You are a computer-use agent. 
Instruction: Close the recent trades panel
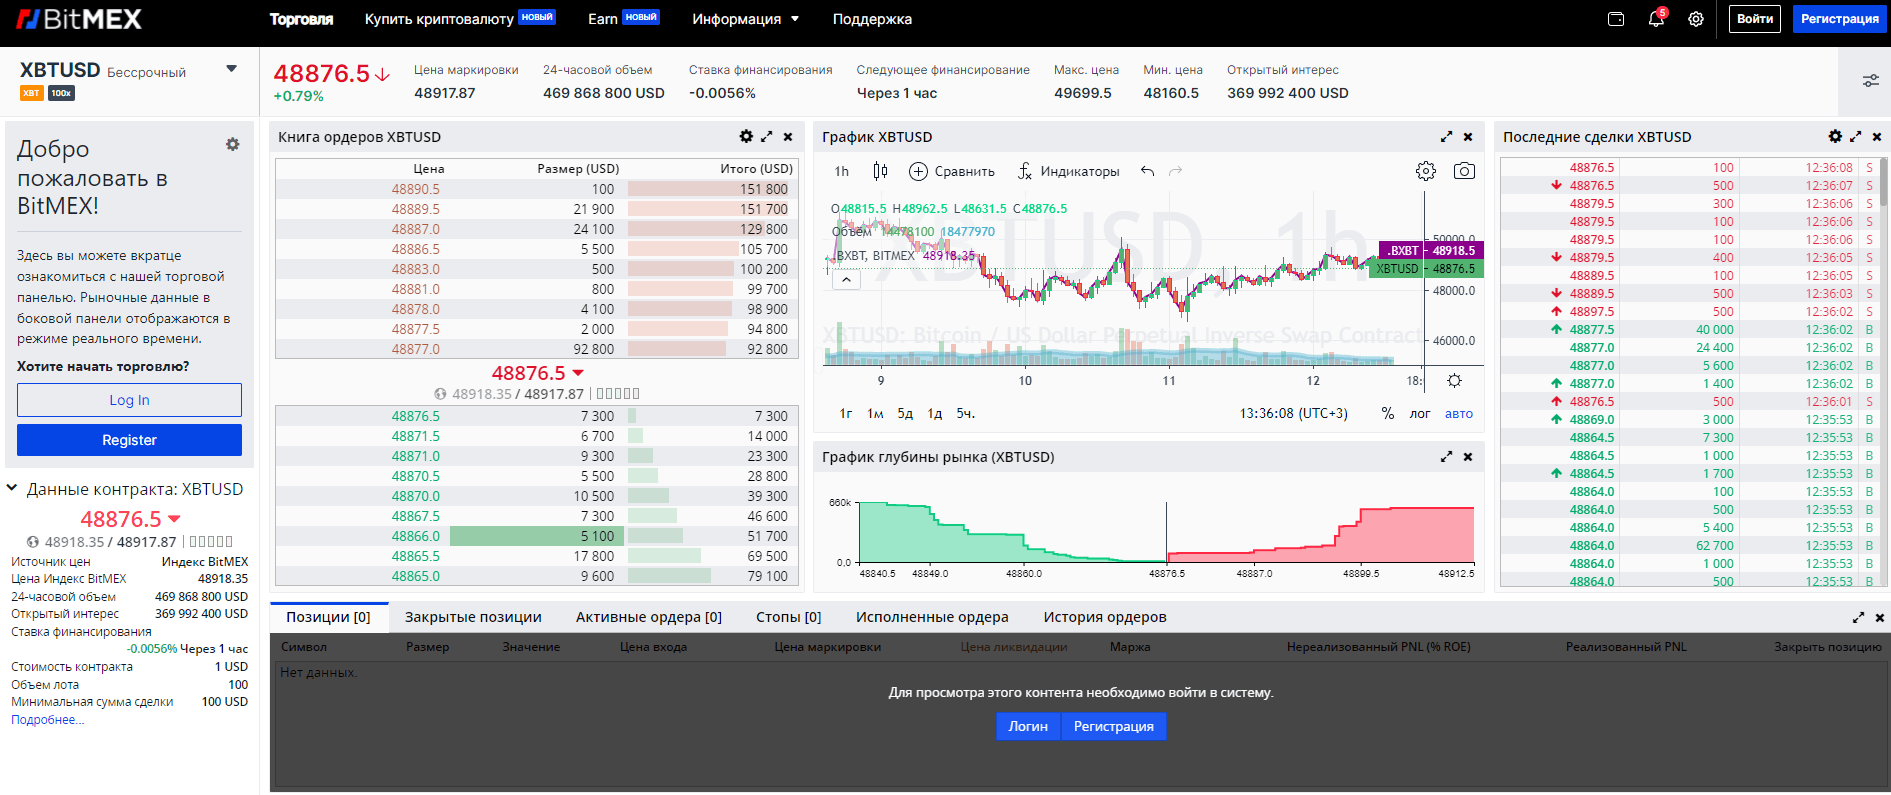[x=1877, y=137]
